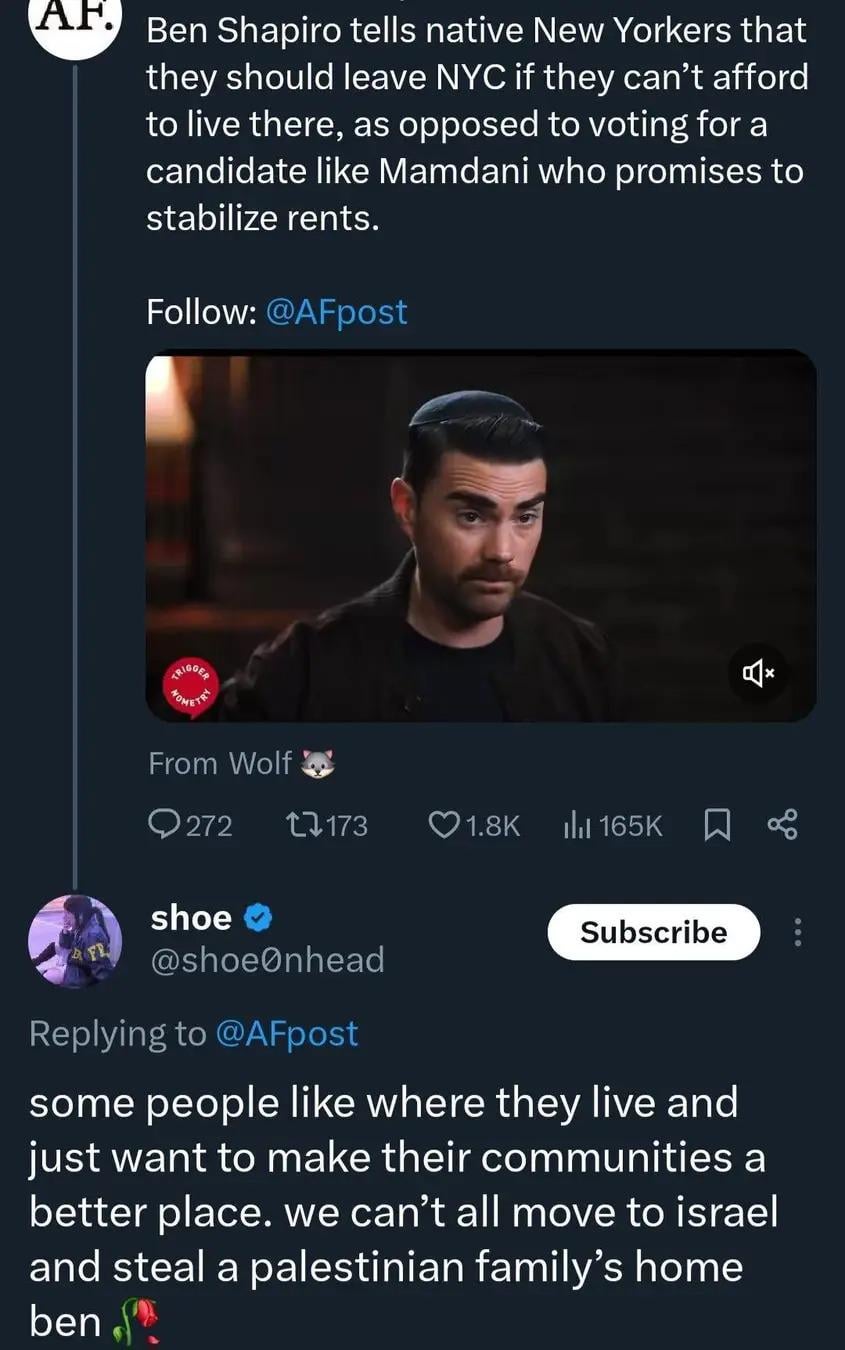This screenshot has height=1350, width=845.
Task: Bookmark the AF Post tweet
Action: [717, 825]
